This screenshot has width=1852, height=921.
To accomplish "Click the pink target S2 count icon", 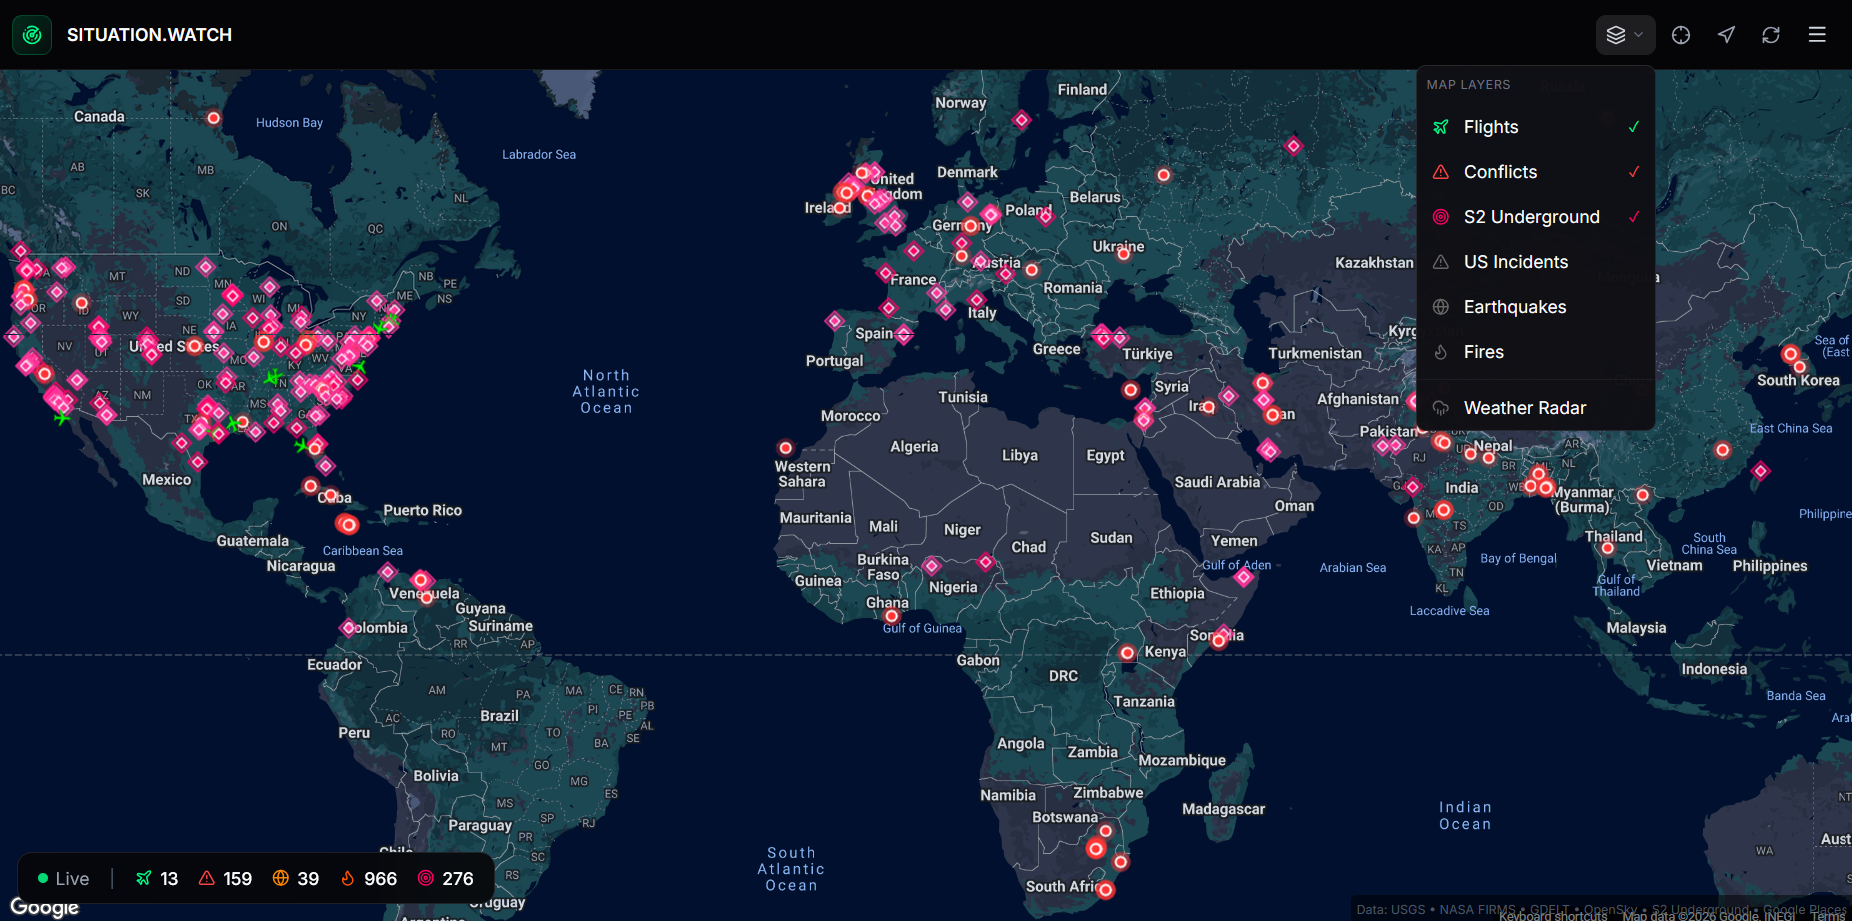I will click(426, 878).
